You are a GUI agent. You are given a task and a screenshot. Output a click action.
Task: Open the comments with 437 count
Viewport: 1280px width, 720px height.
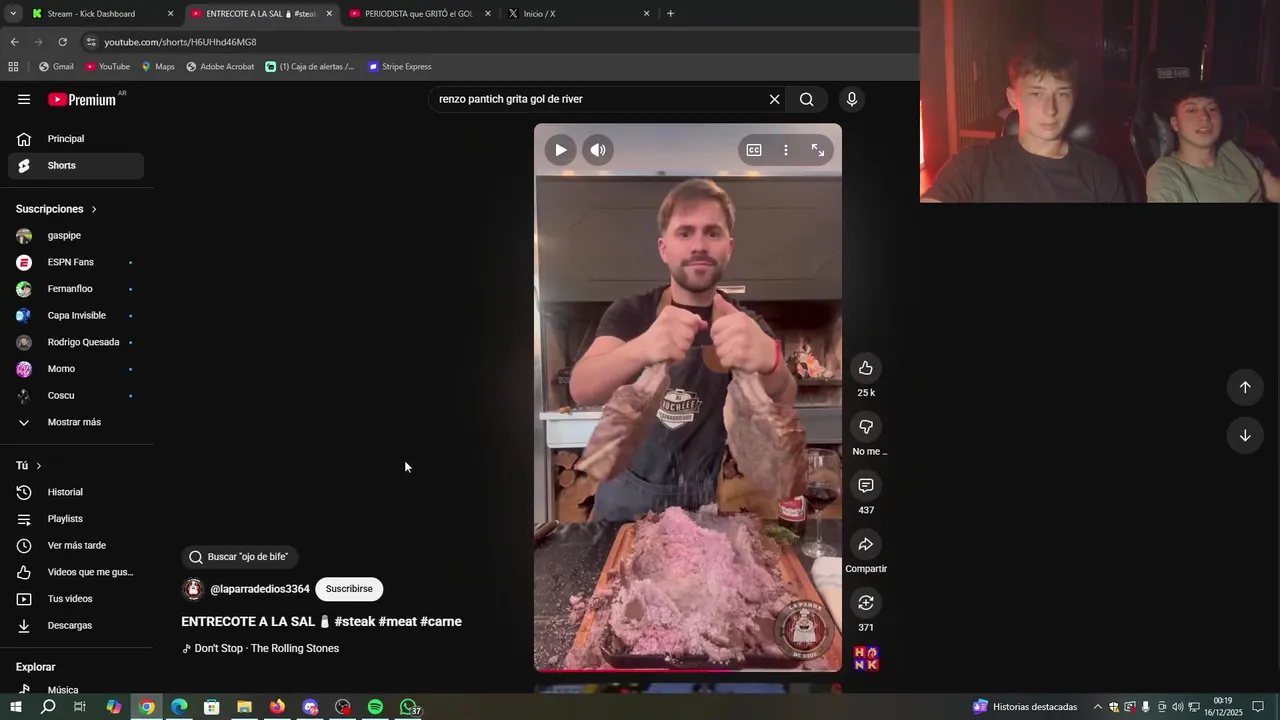(x=866, y=486)
